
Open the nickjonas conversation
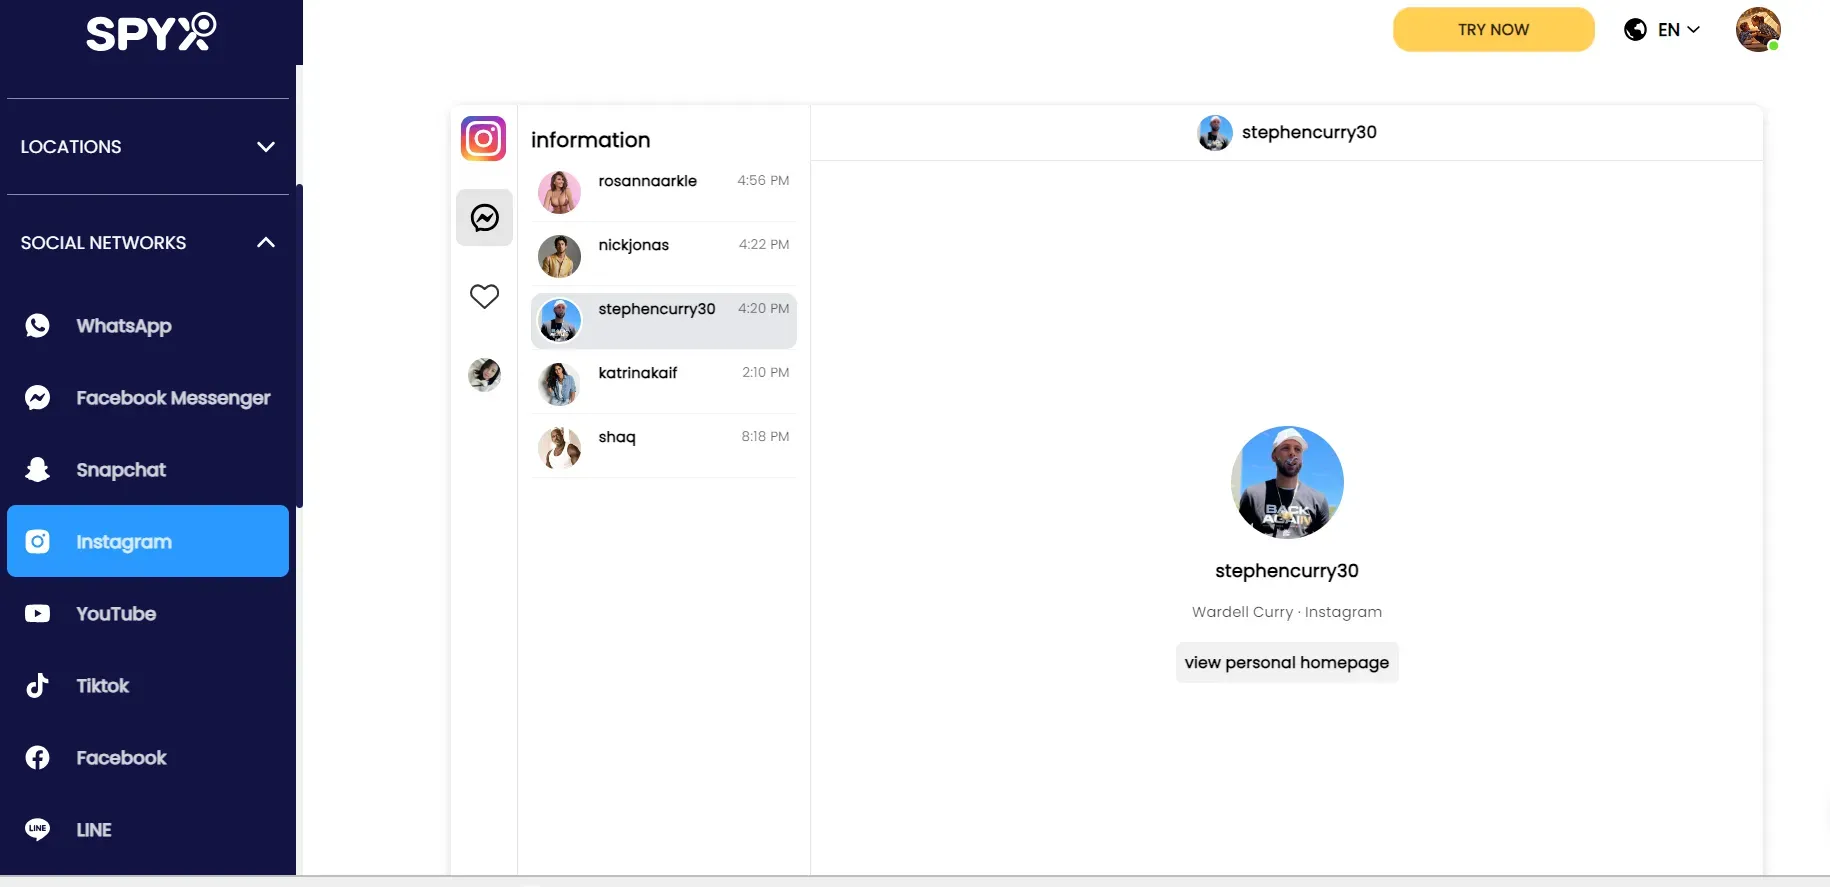(x=664, y=256)
